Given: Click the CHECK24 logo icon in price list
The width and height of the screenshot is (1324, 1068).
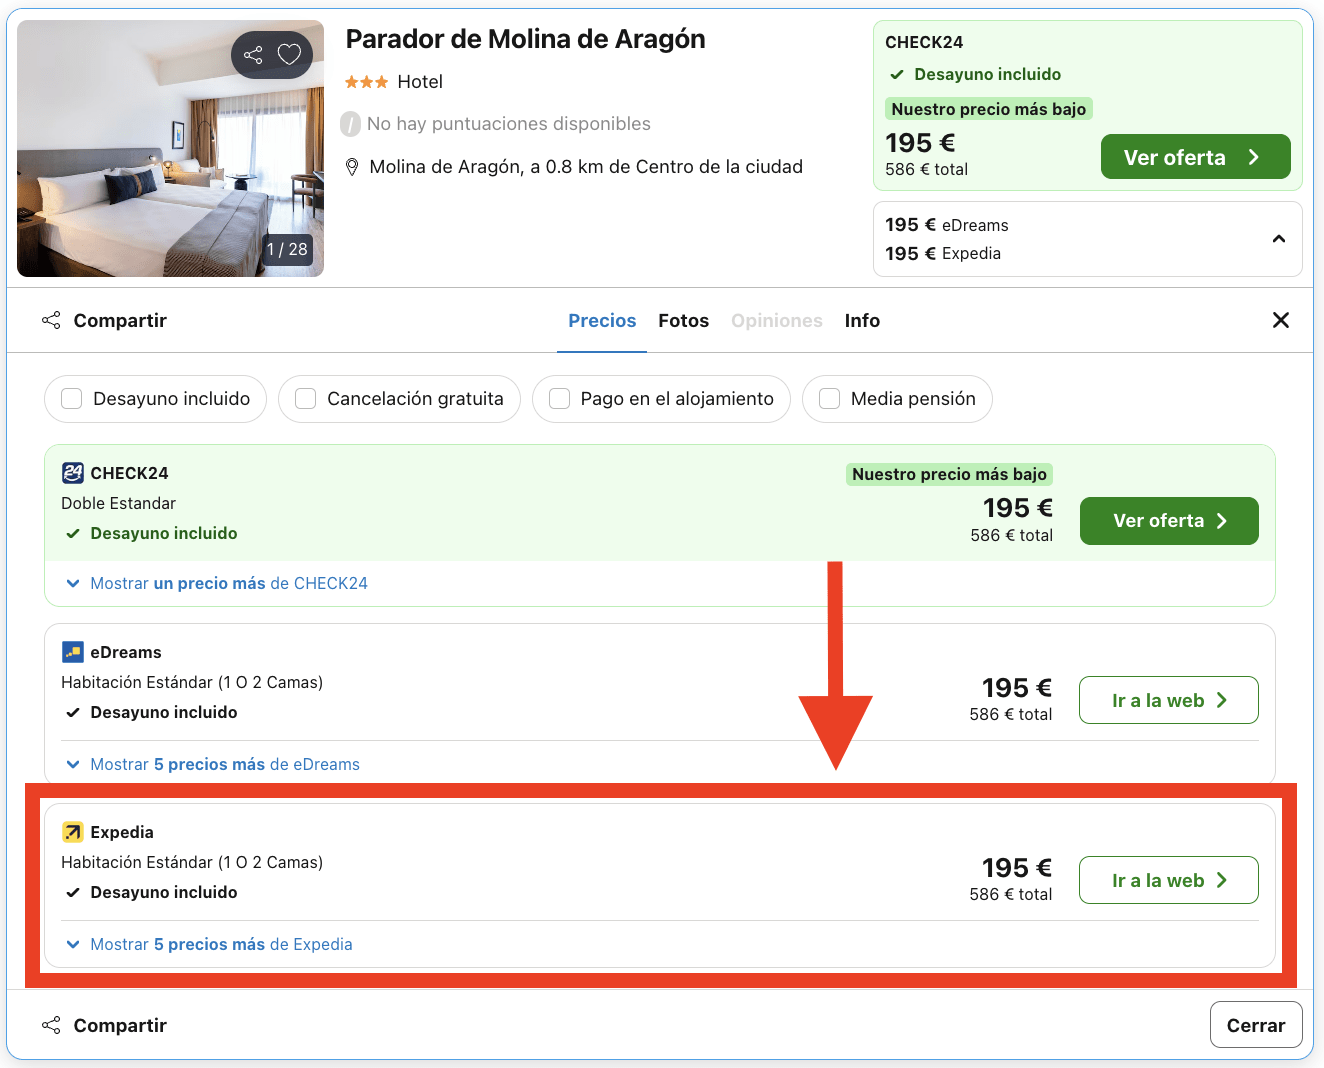Looking at the screenshot, I should pyautogui.click(x=73, y=473).
